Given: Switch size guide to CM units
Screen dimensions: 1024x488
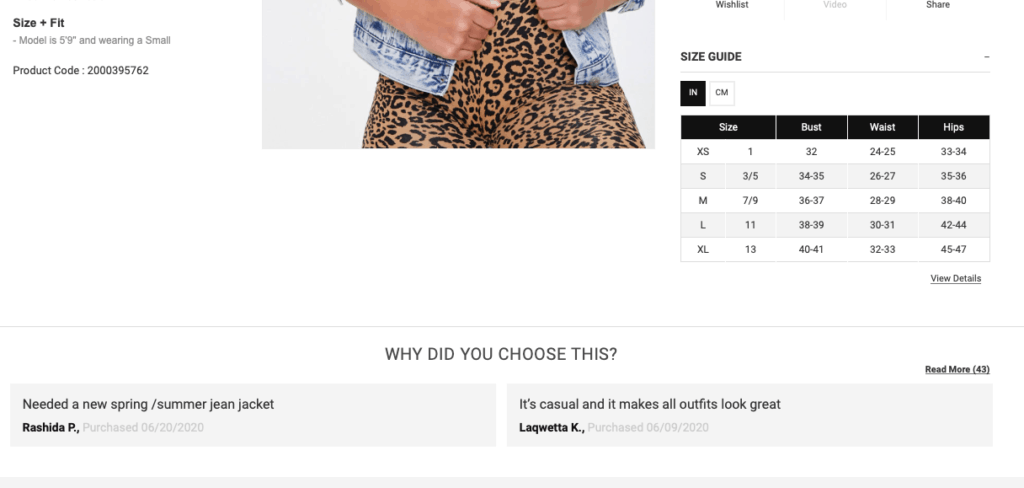Looking at the screenshot, I should (x=722, y=93).
